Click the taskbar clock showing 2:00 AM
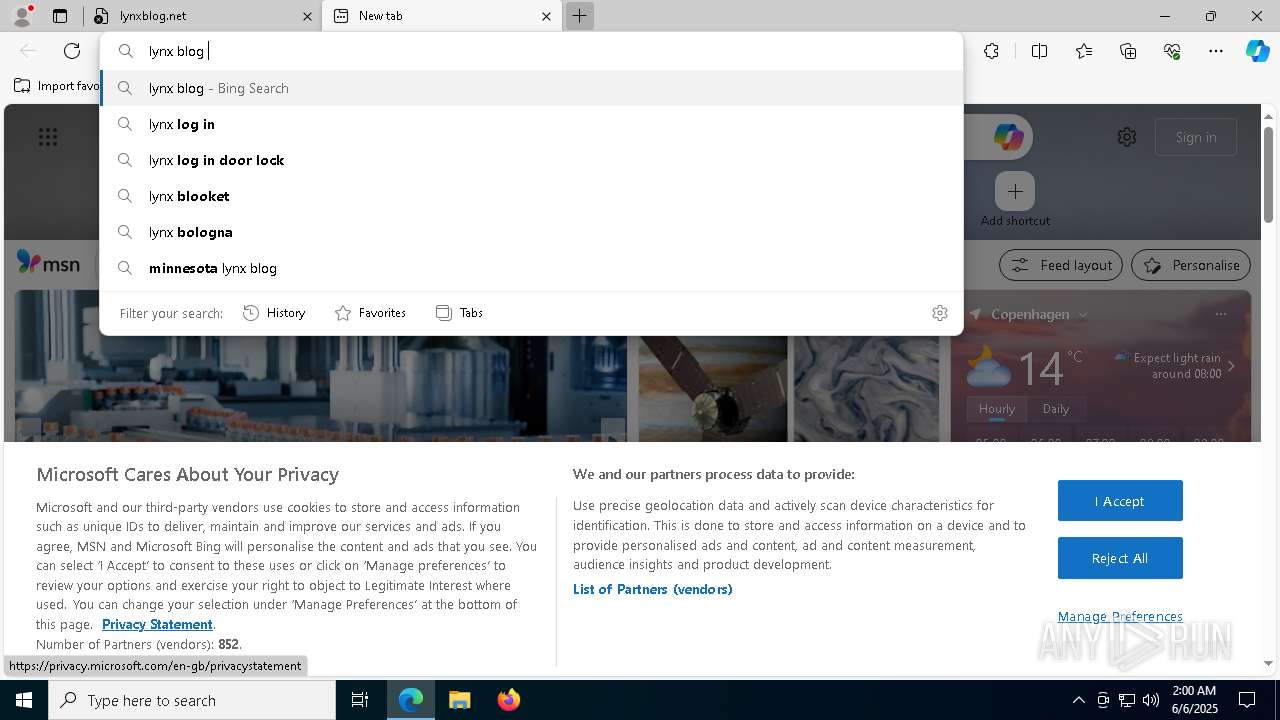Image resolution: width=1280 pixels, height=720 pixels. [1193, 700]
